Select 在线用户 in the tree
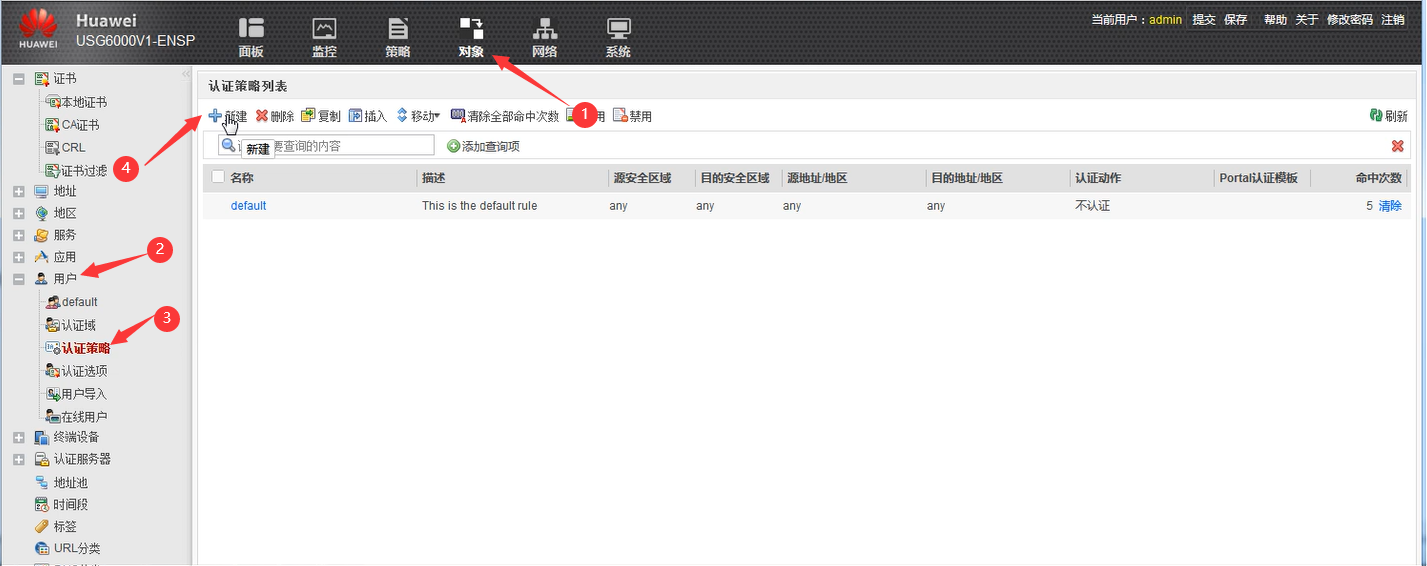This screenshot has width=1427, height=566. [x=84, y=416]
